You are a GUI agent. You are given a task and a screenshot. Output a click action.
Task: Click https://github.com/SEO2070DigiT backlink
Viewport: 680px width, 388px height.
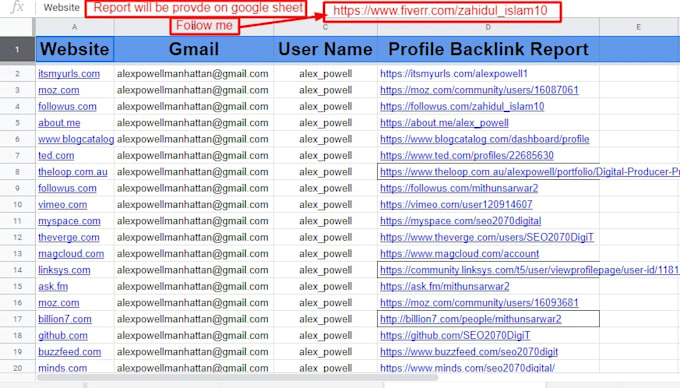[455, 336]
